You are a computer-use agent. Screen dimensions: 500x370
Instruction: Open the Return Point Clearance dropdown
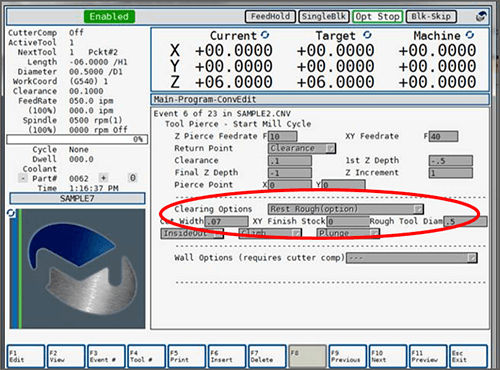(302, 148)
